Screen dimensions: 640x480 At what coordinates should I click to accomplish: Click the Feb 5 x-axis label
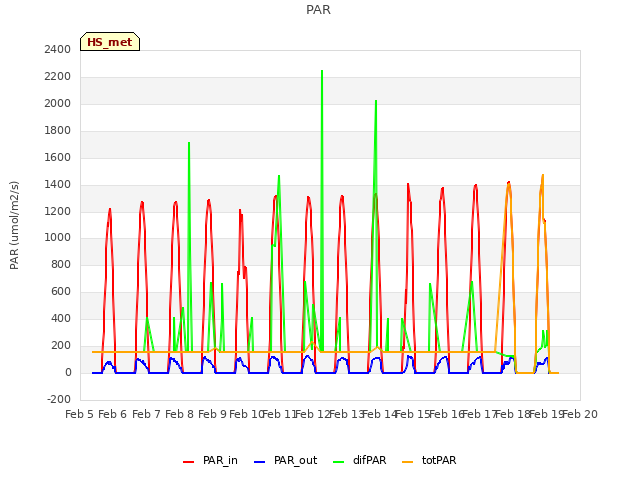[80, 414]
